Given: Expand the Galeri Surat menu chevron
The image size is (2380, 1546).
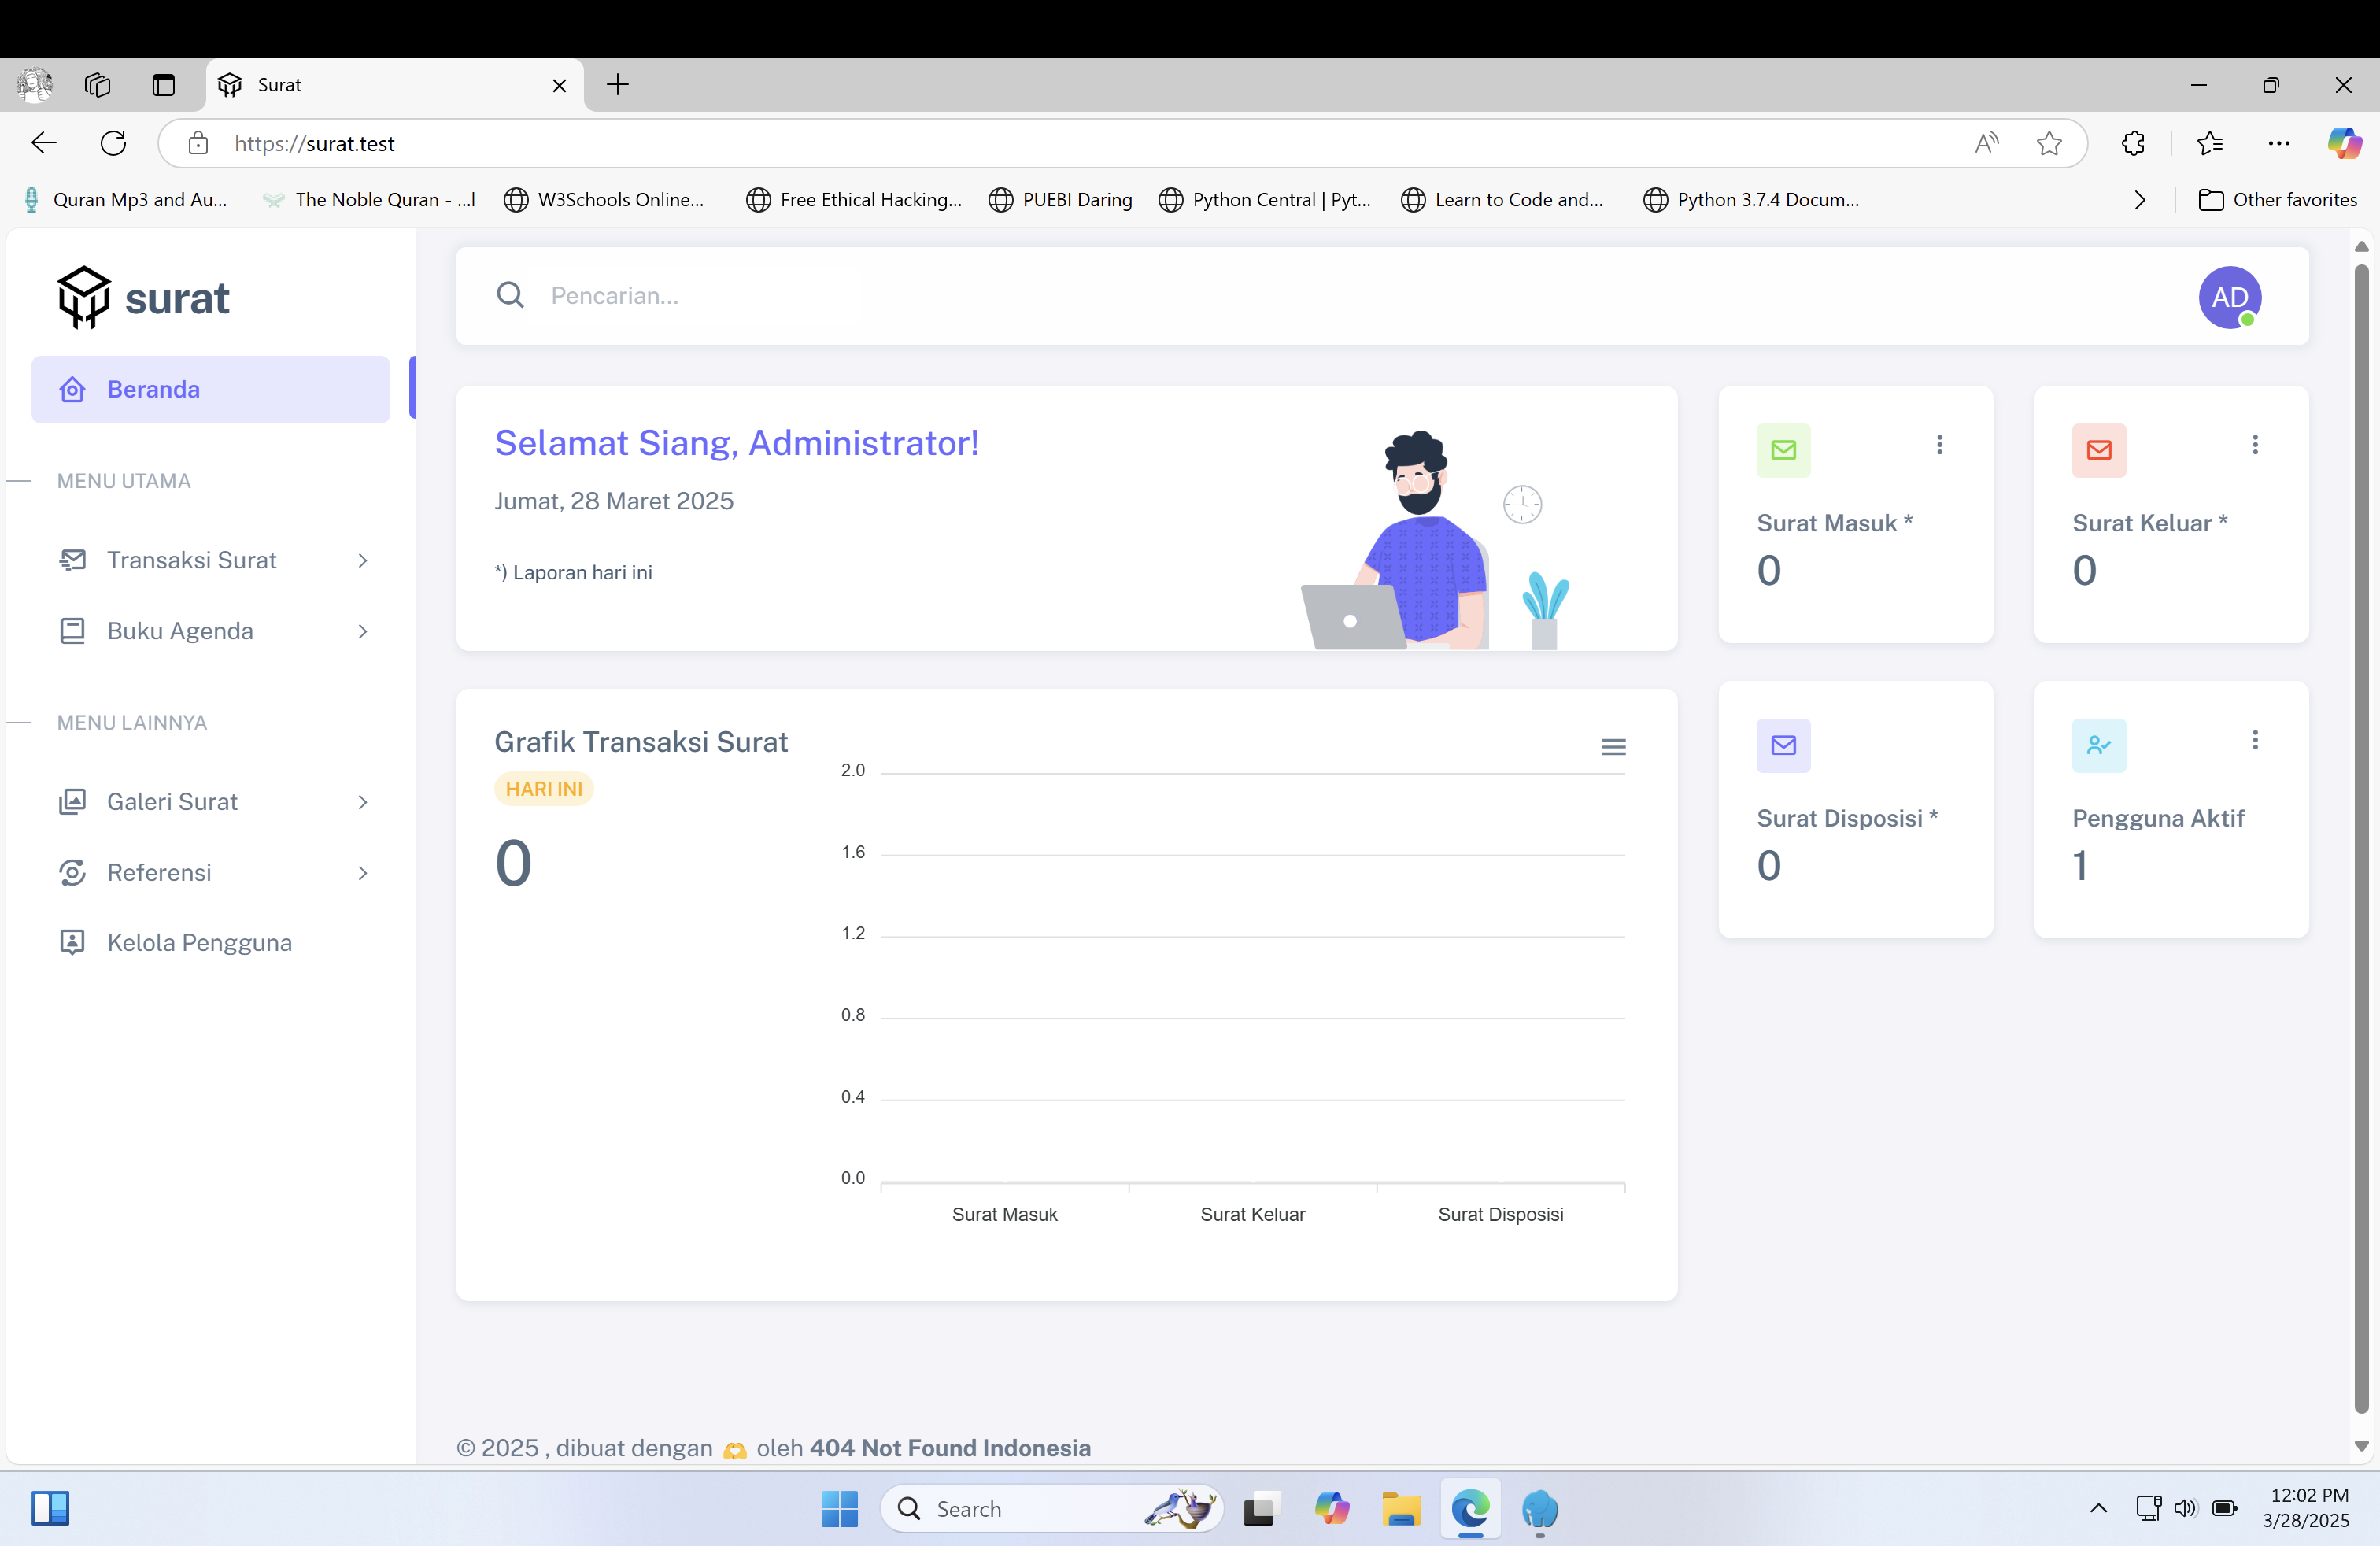Looking at the screenshot, I should 363,802.
